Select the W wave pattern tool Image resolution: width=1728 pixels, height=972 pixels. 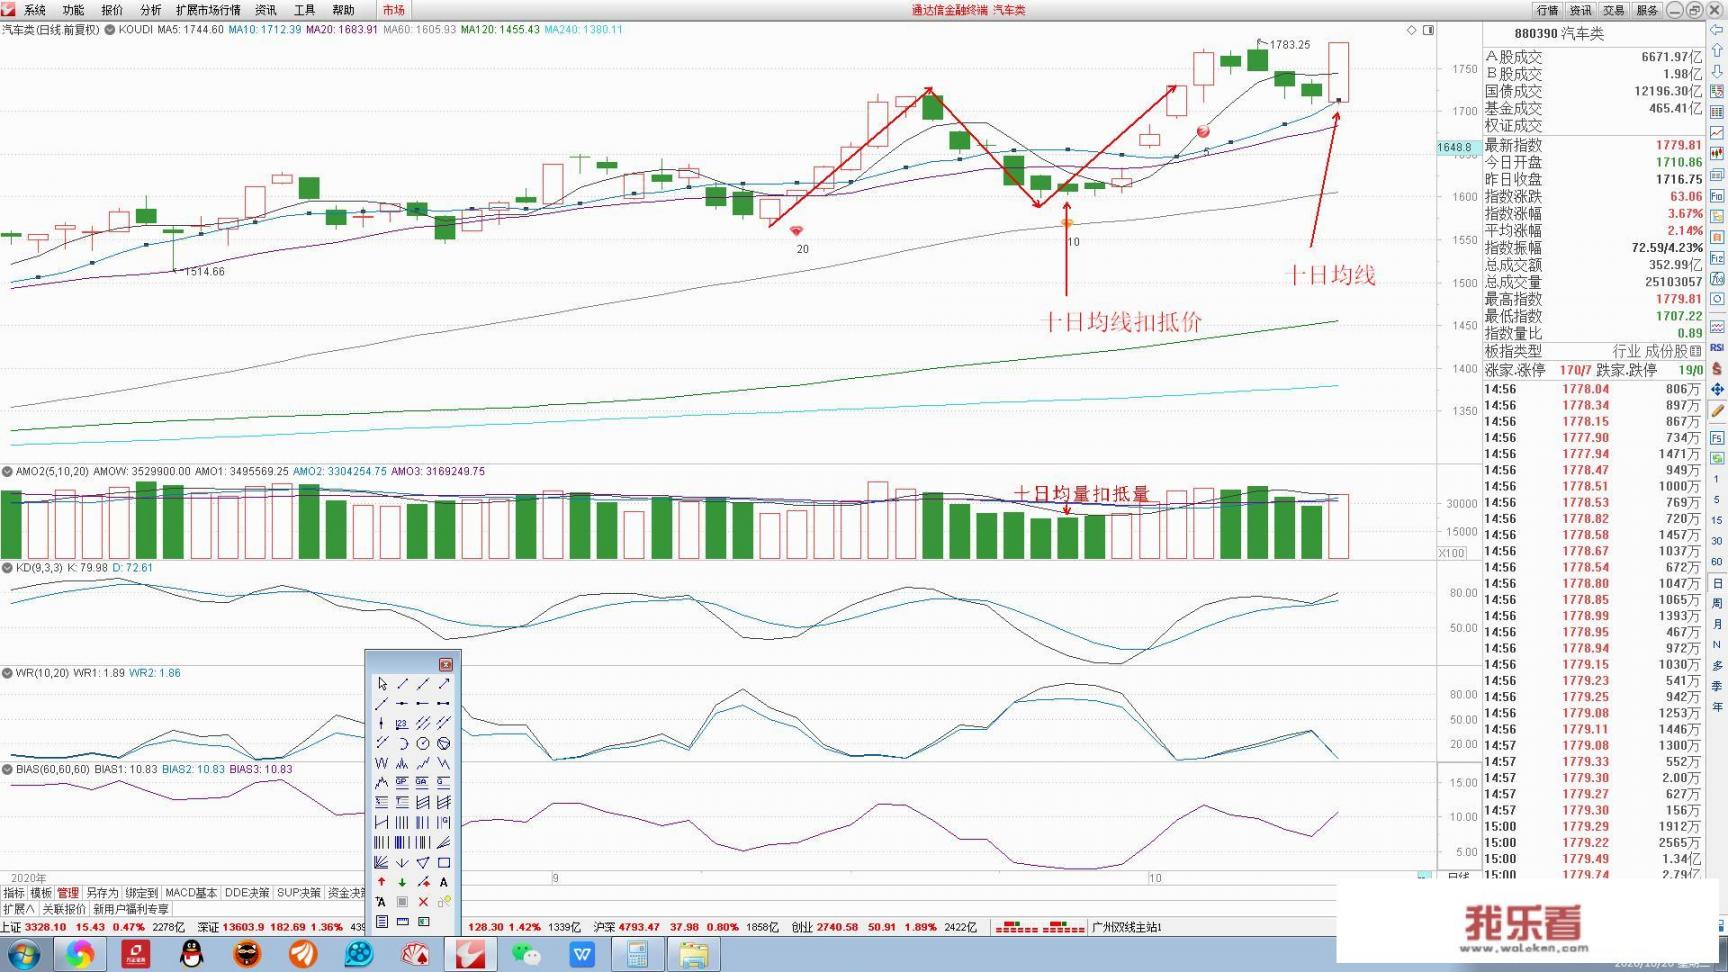[381, 763]
